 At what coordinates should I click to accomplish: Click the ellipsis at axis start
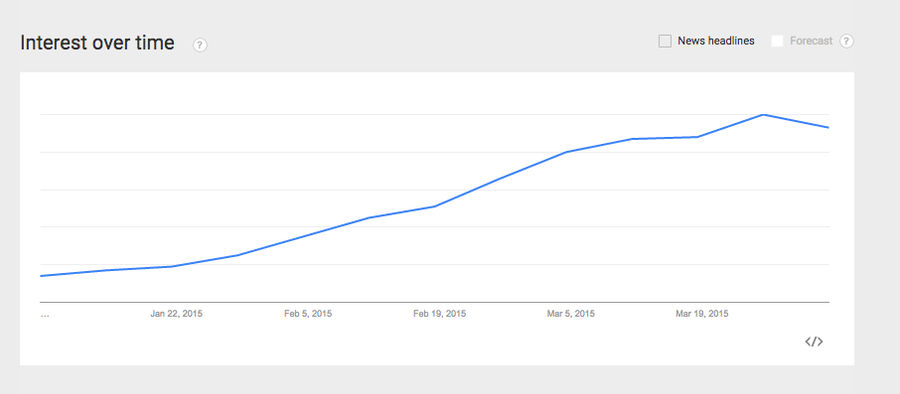[45, 315]
